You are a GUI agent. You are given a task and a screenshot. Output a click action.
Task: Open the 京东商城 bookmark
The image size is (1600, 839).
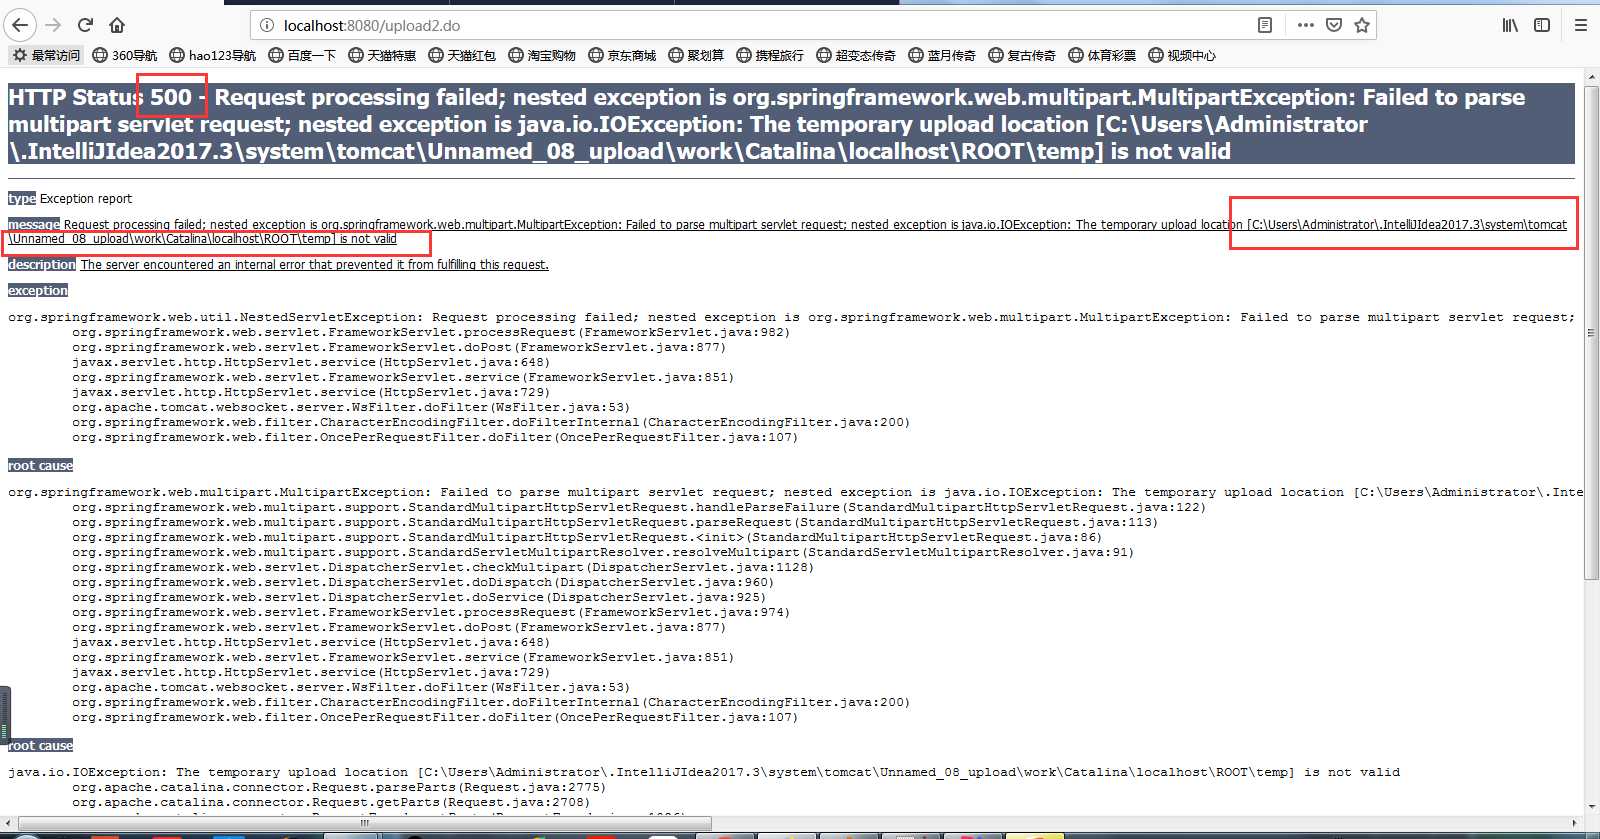(x=622, y=55)
